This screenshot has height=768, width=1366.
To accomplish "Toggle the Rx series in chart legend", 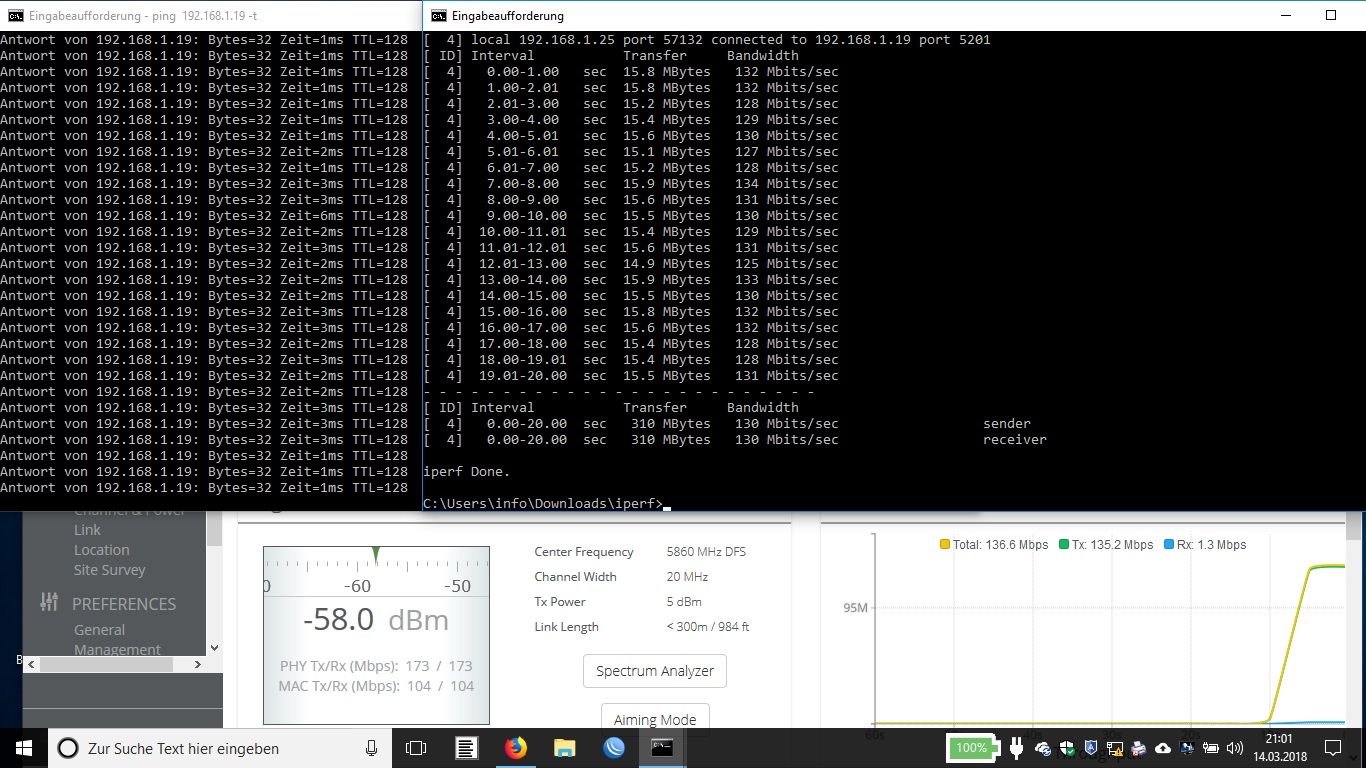I will click(1204, 545).
